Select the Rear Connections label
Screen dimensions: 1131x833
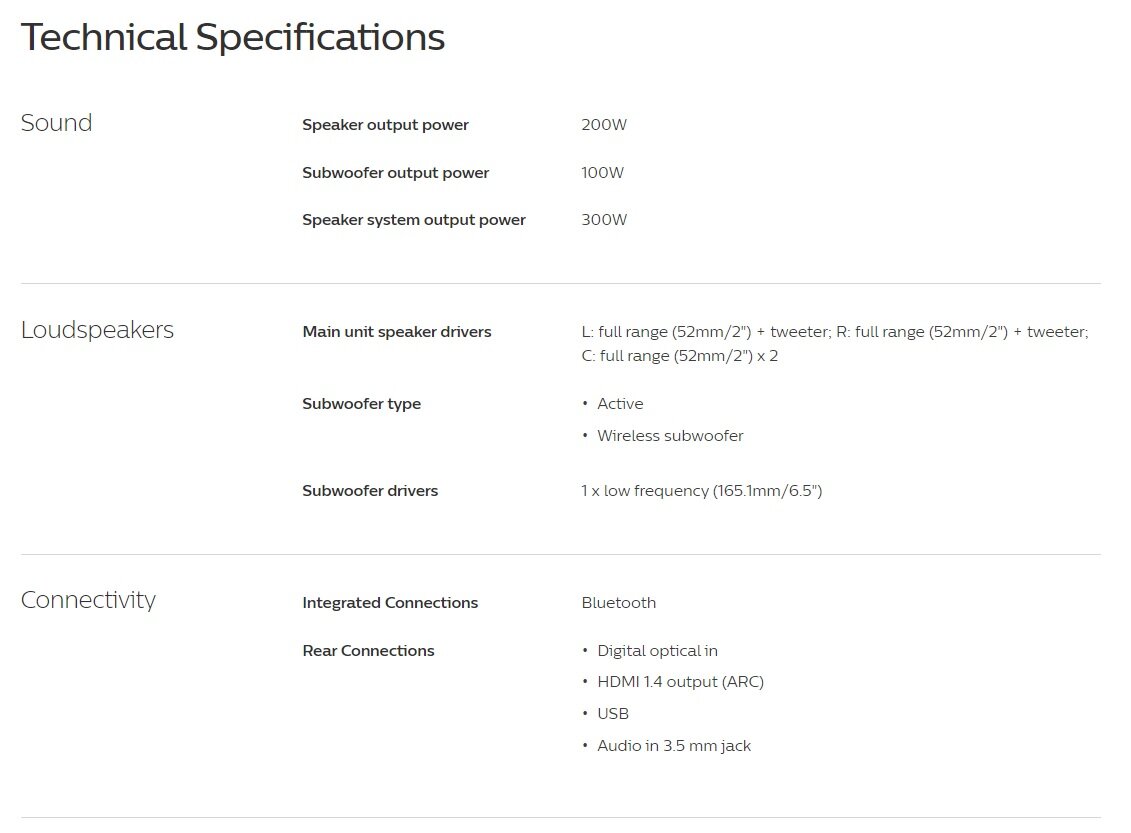[x=368, y=651]
